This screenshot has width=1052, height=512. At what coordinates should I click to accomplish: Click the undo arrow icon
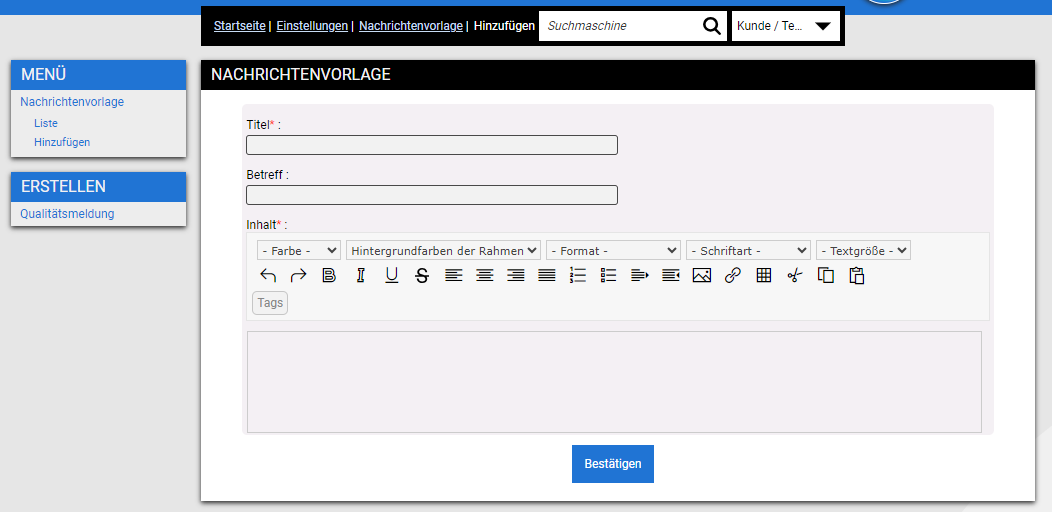click(268, 276)
